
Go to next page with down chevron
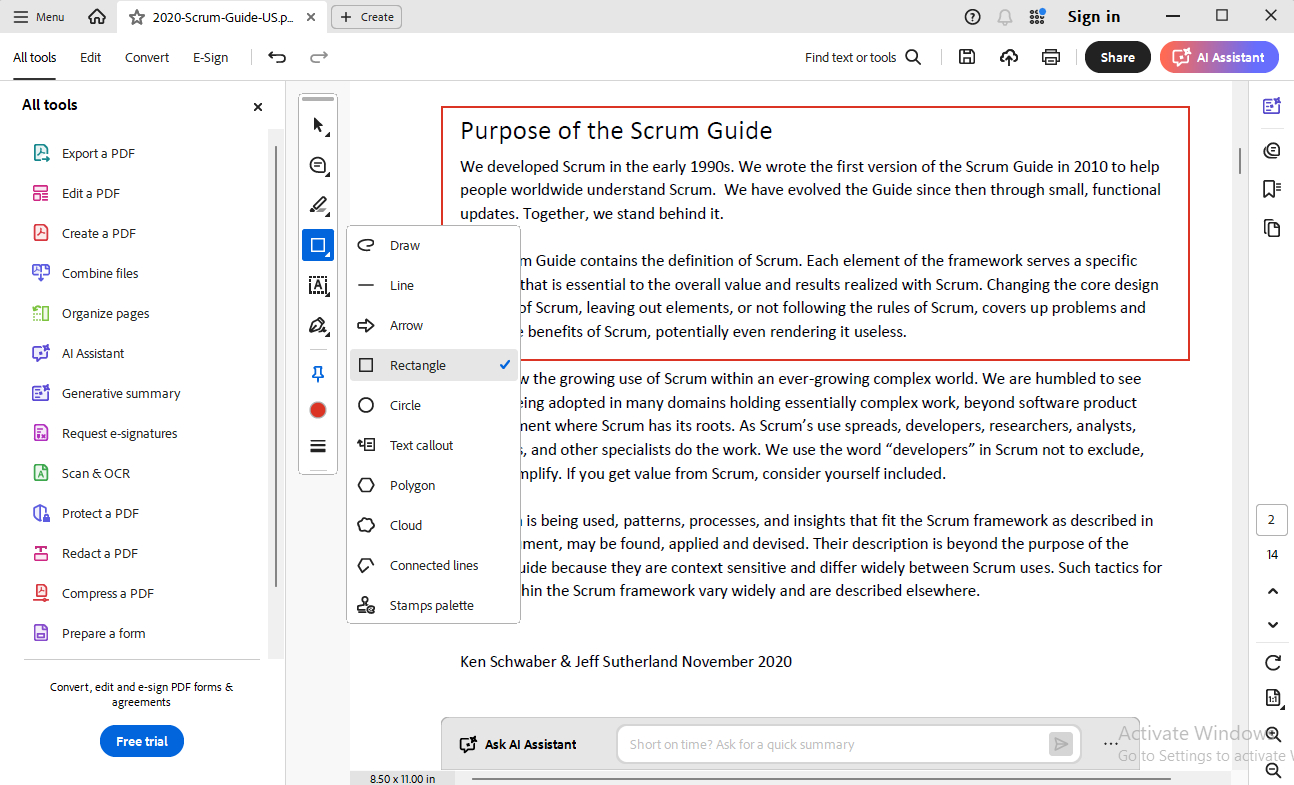pyautogui.click(x=1272, y=625)
